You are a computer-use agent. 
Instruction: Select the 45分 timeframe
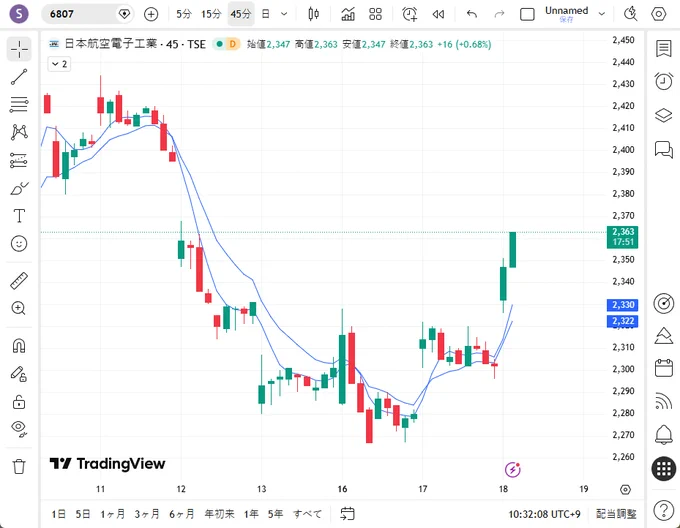pos(241,14)
